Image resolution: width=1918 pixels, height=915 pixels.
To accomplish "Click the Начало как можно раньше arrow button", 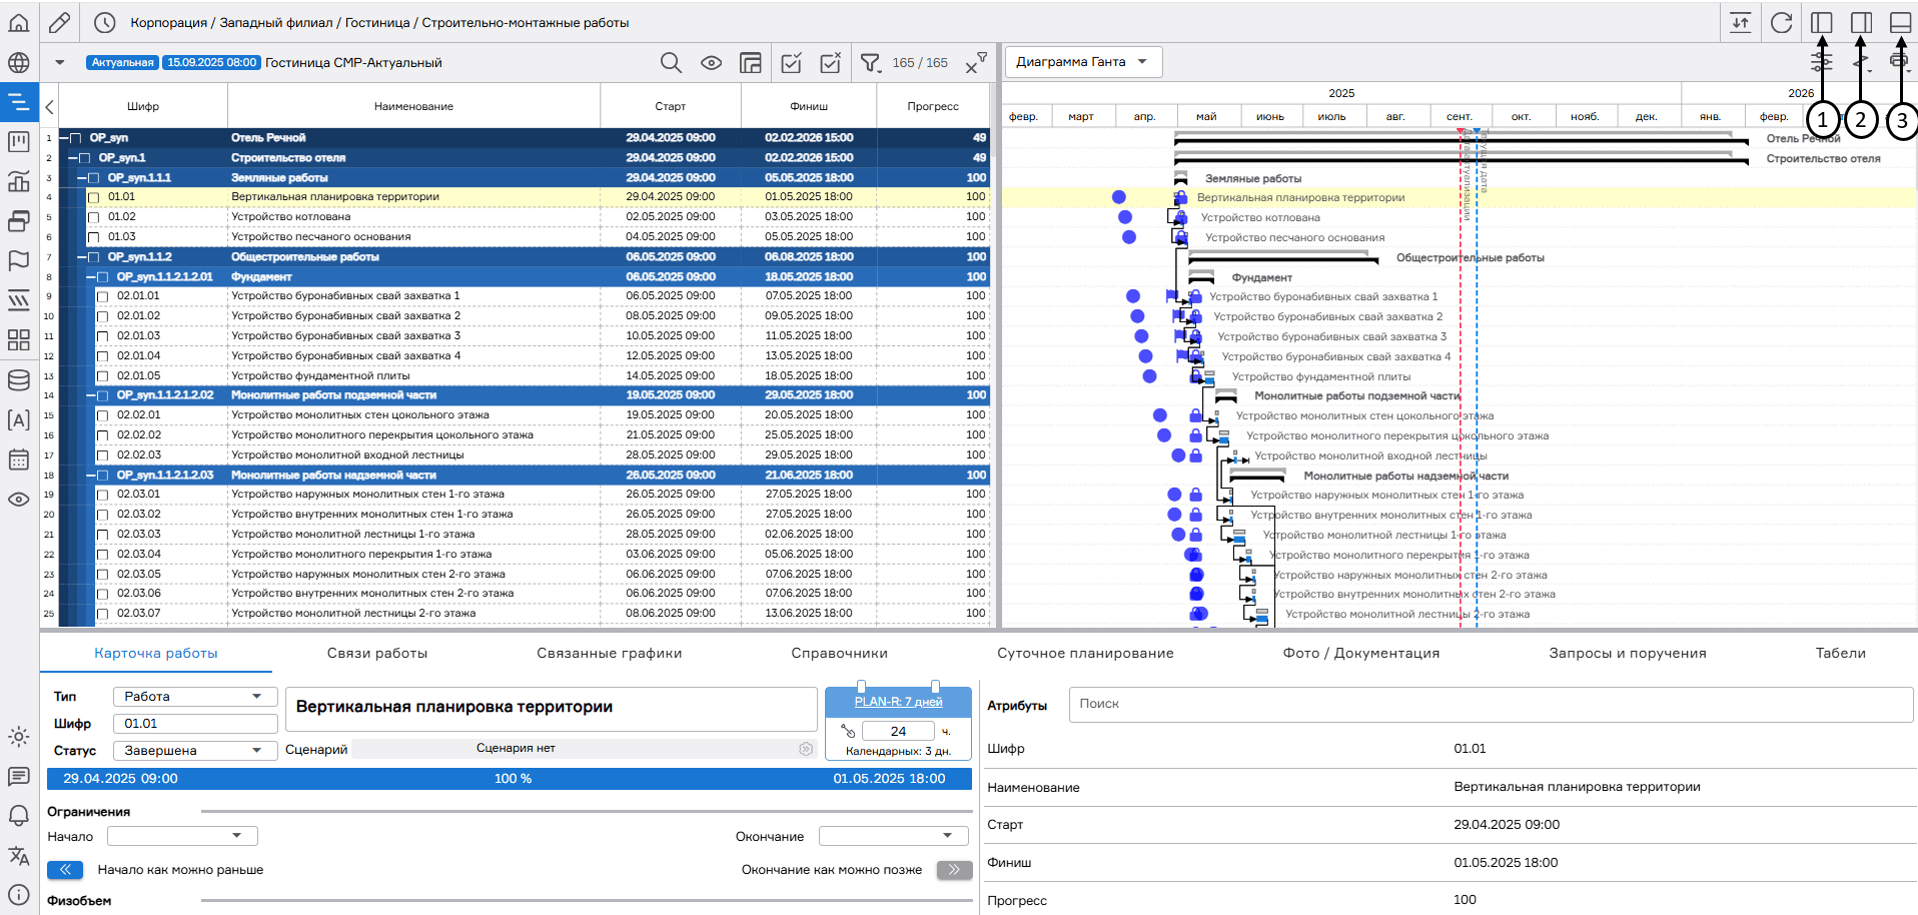I will 65,870.
